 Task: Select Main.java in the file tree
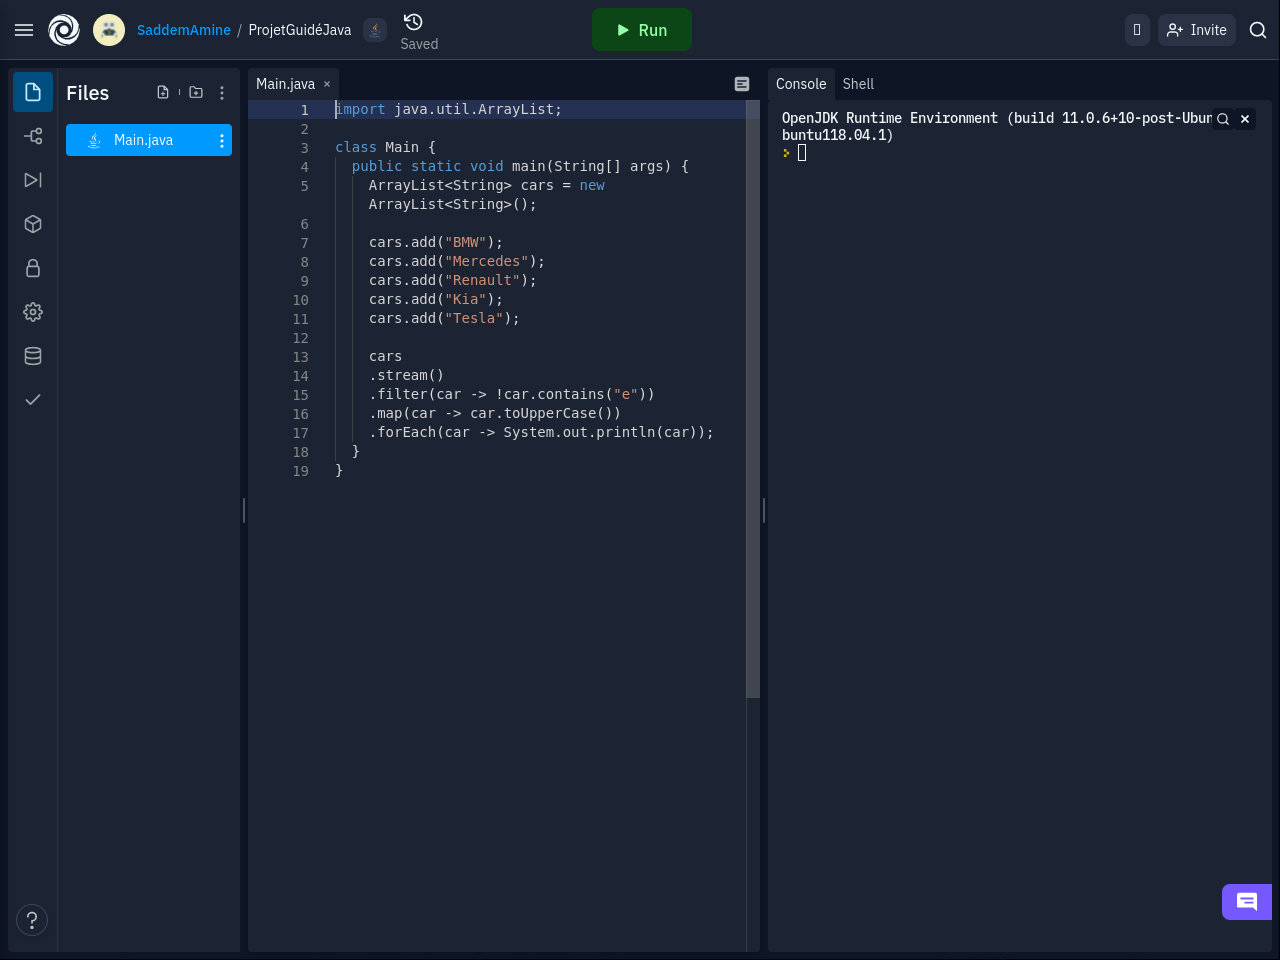149,140
